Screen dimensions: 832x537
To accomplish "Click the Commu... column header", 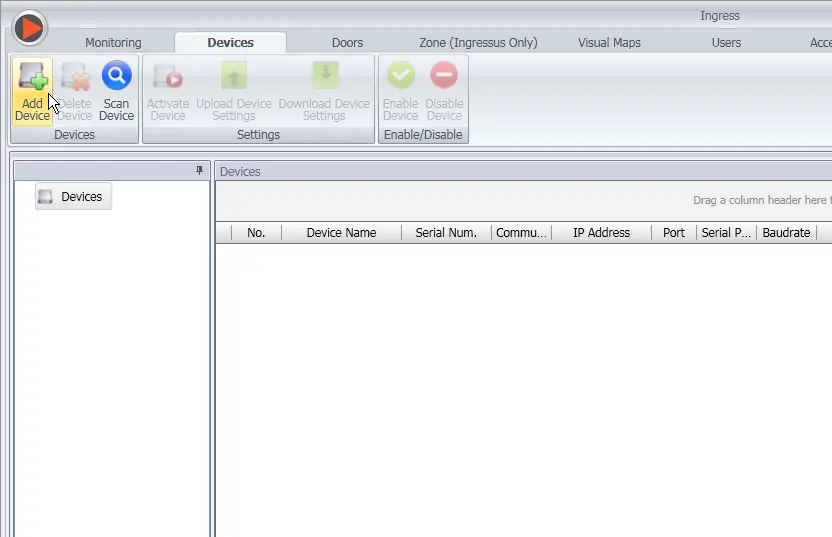I will tap(521, 232).
